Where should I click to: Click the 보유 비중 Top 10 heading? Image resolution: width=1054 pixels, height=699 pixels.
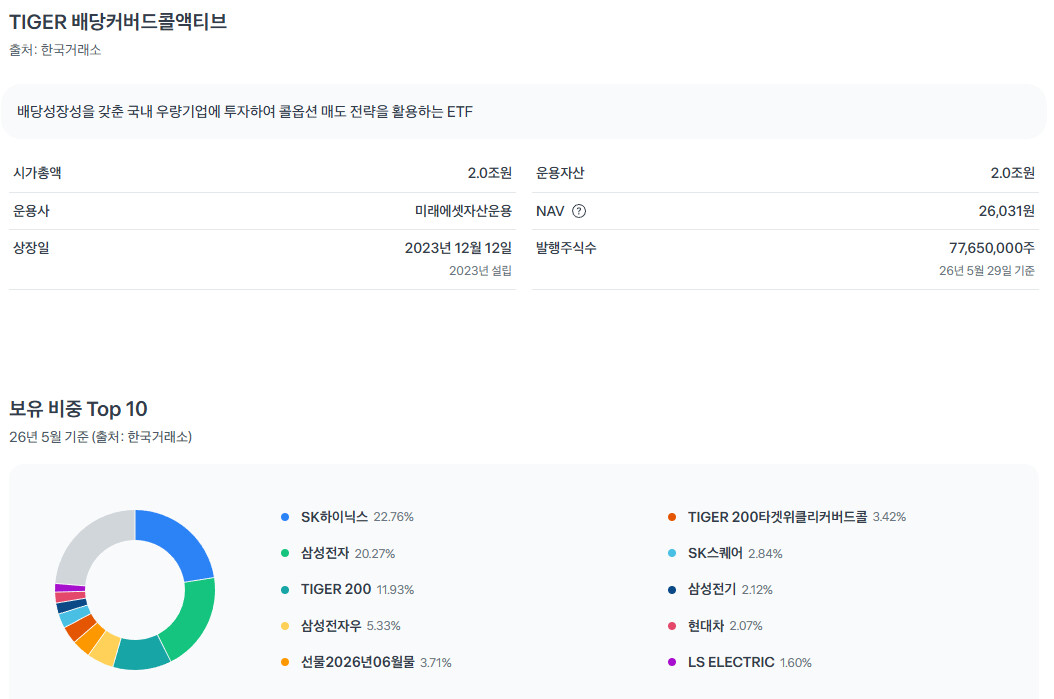pos(78,409)
